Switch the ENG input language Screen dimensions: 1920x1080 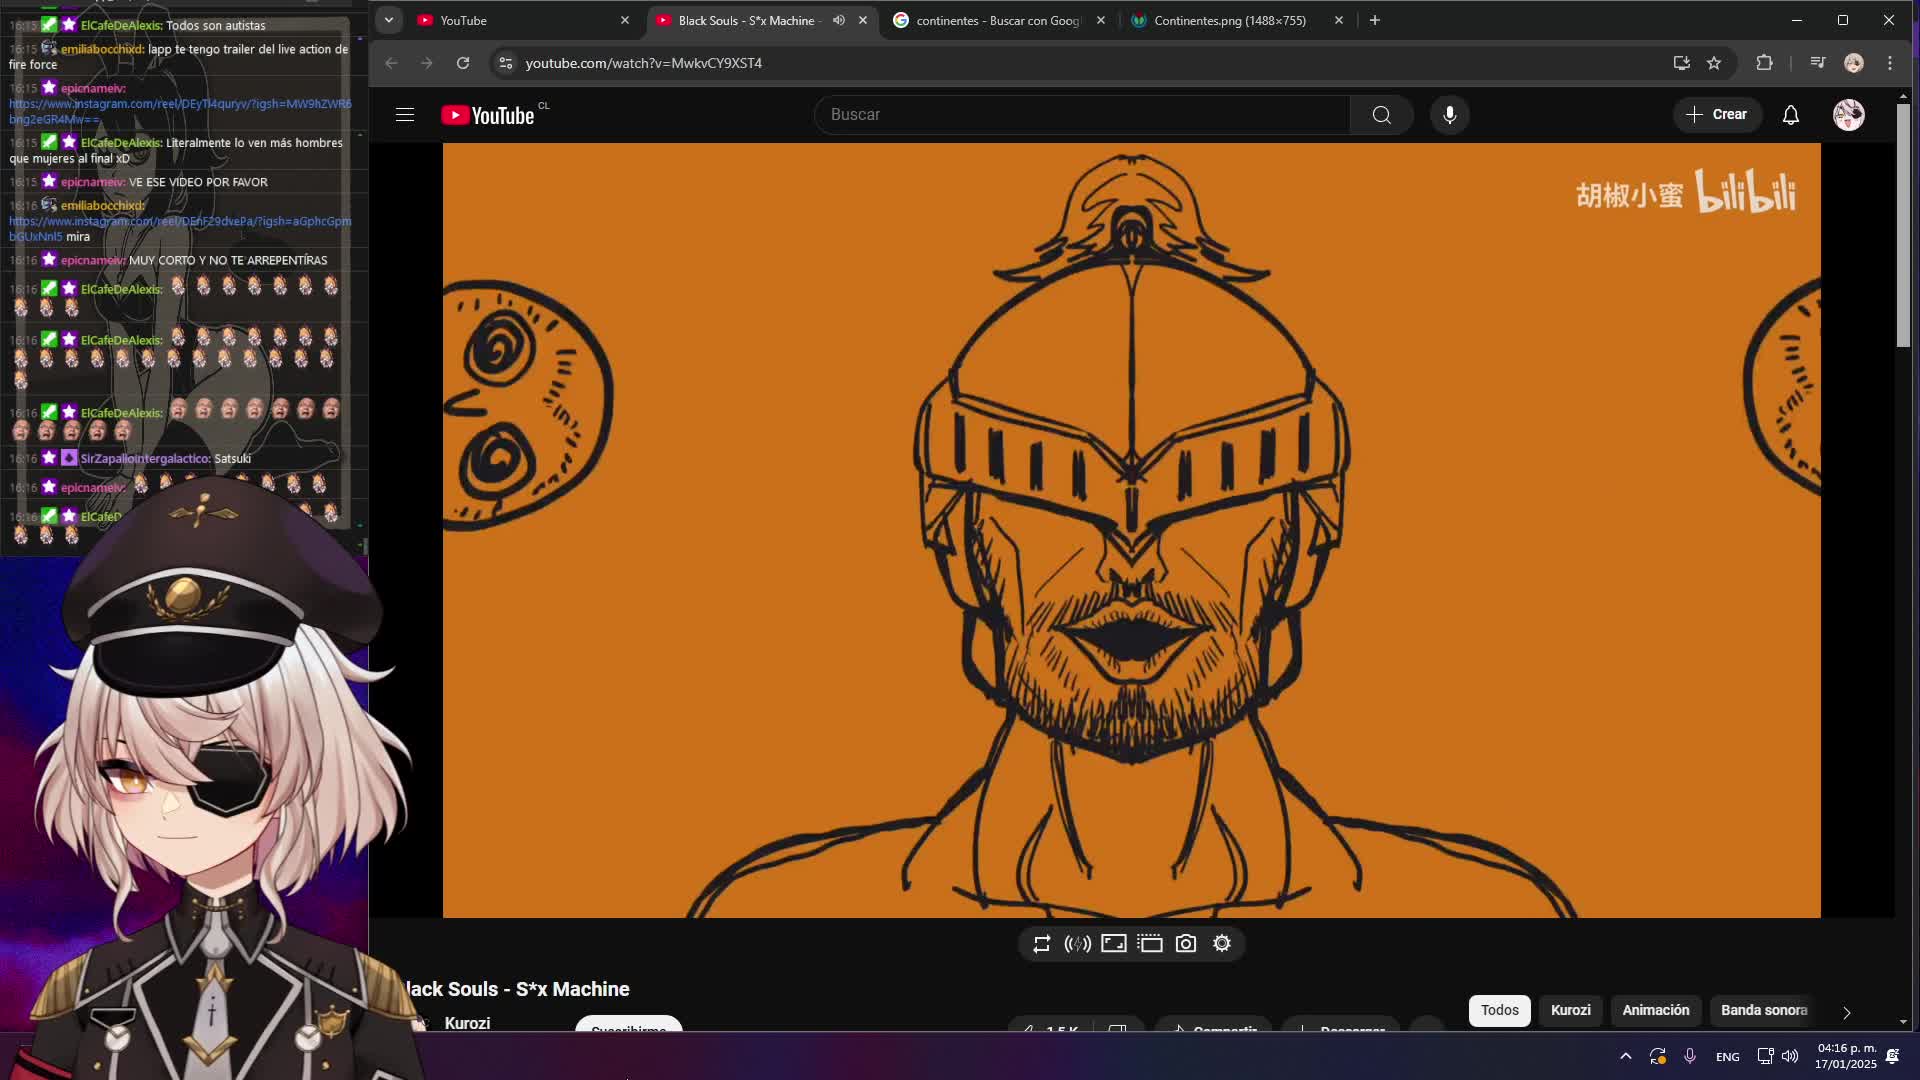(x=1727, y=1057)
